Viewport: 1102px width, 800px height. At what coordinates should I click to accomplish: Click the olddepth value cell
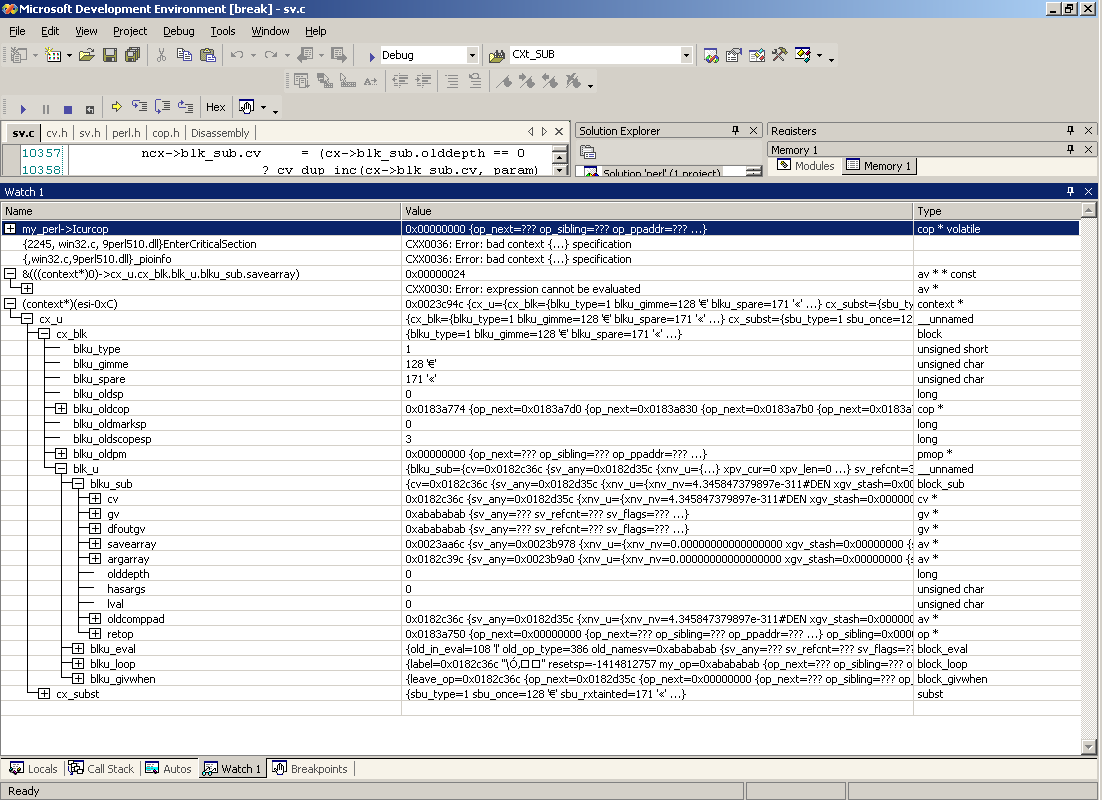pyautogui.click(x=657, y=574)
